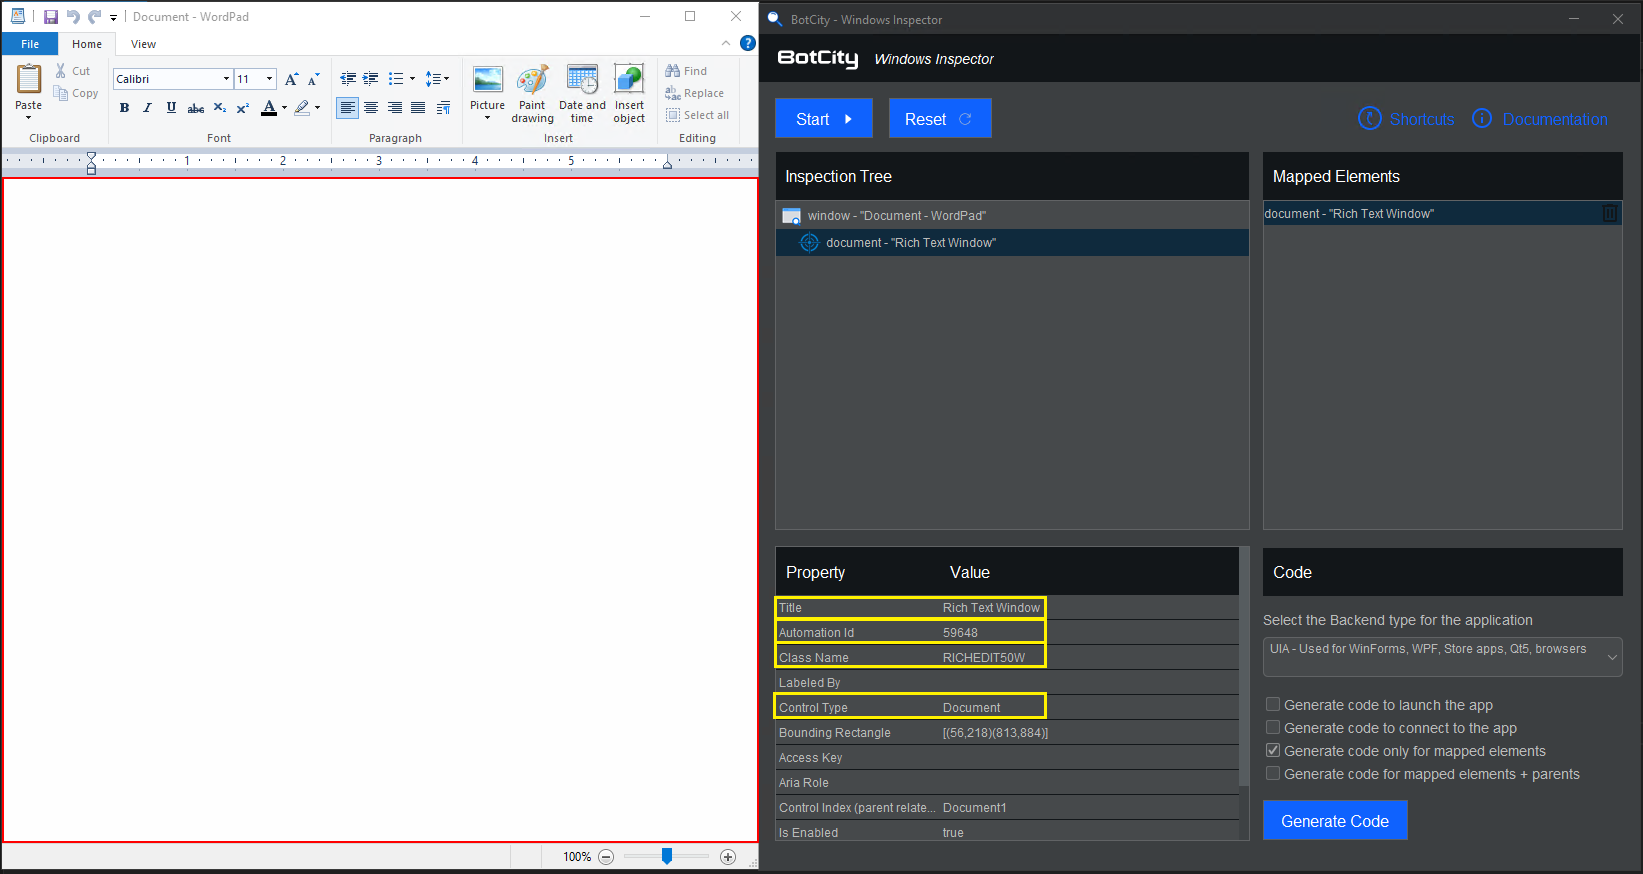Select the document "Rich Text Window" tree row
The width and height of the screenshot is (1643, 874).
[1012, 242]
